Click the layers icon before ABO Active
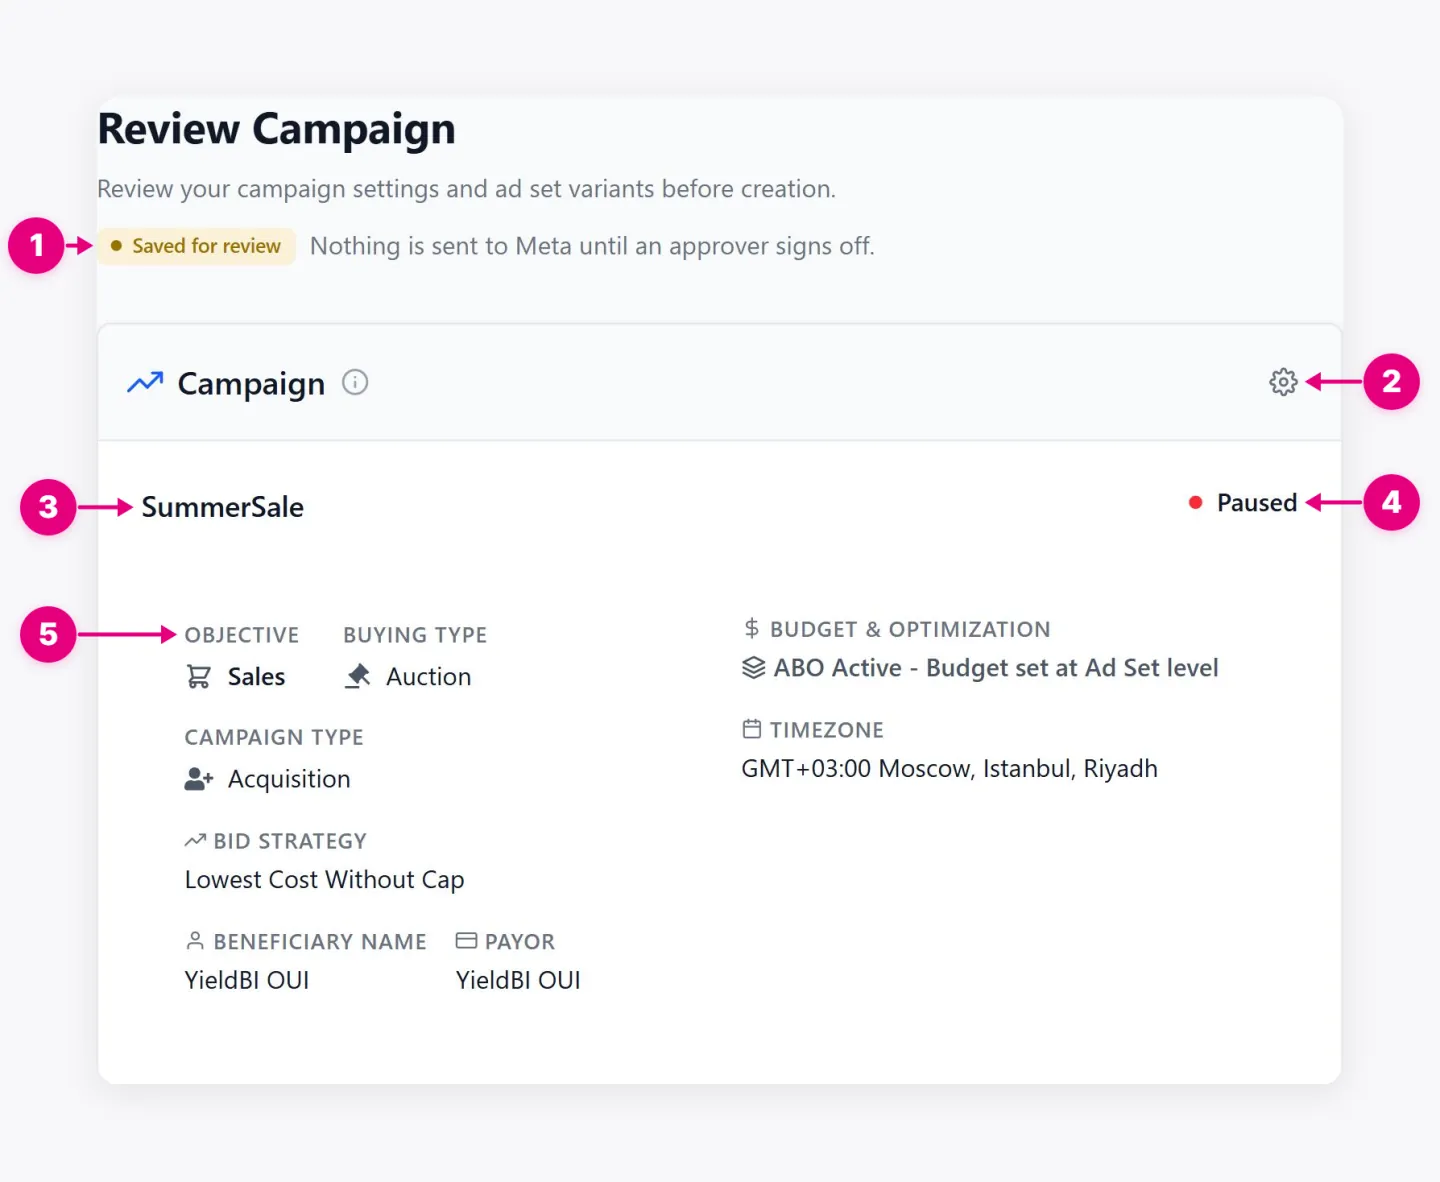Image resolution: width=1440 pixels, height=1182 pixels. coord(753,668)
